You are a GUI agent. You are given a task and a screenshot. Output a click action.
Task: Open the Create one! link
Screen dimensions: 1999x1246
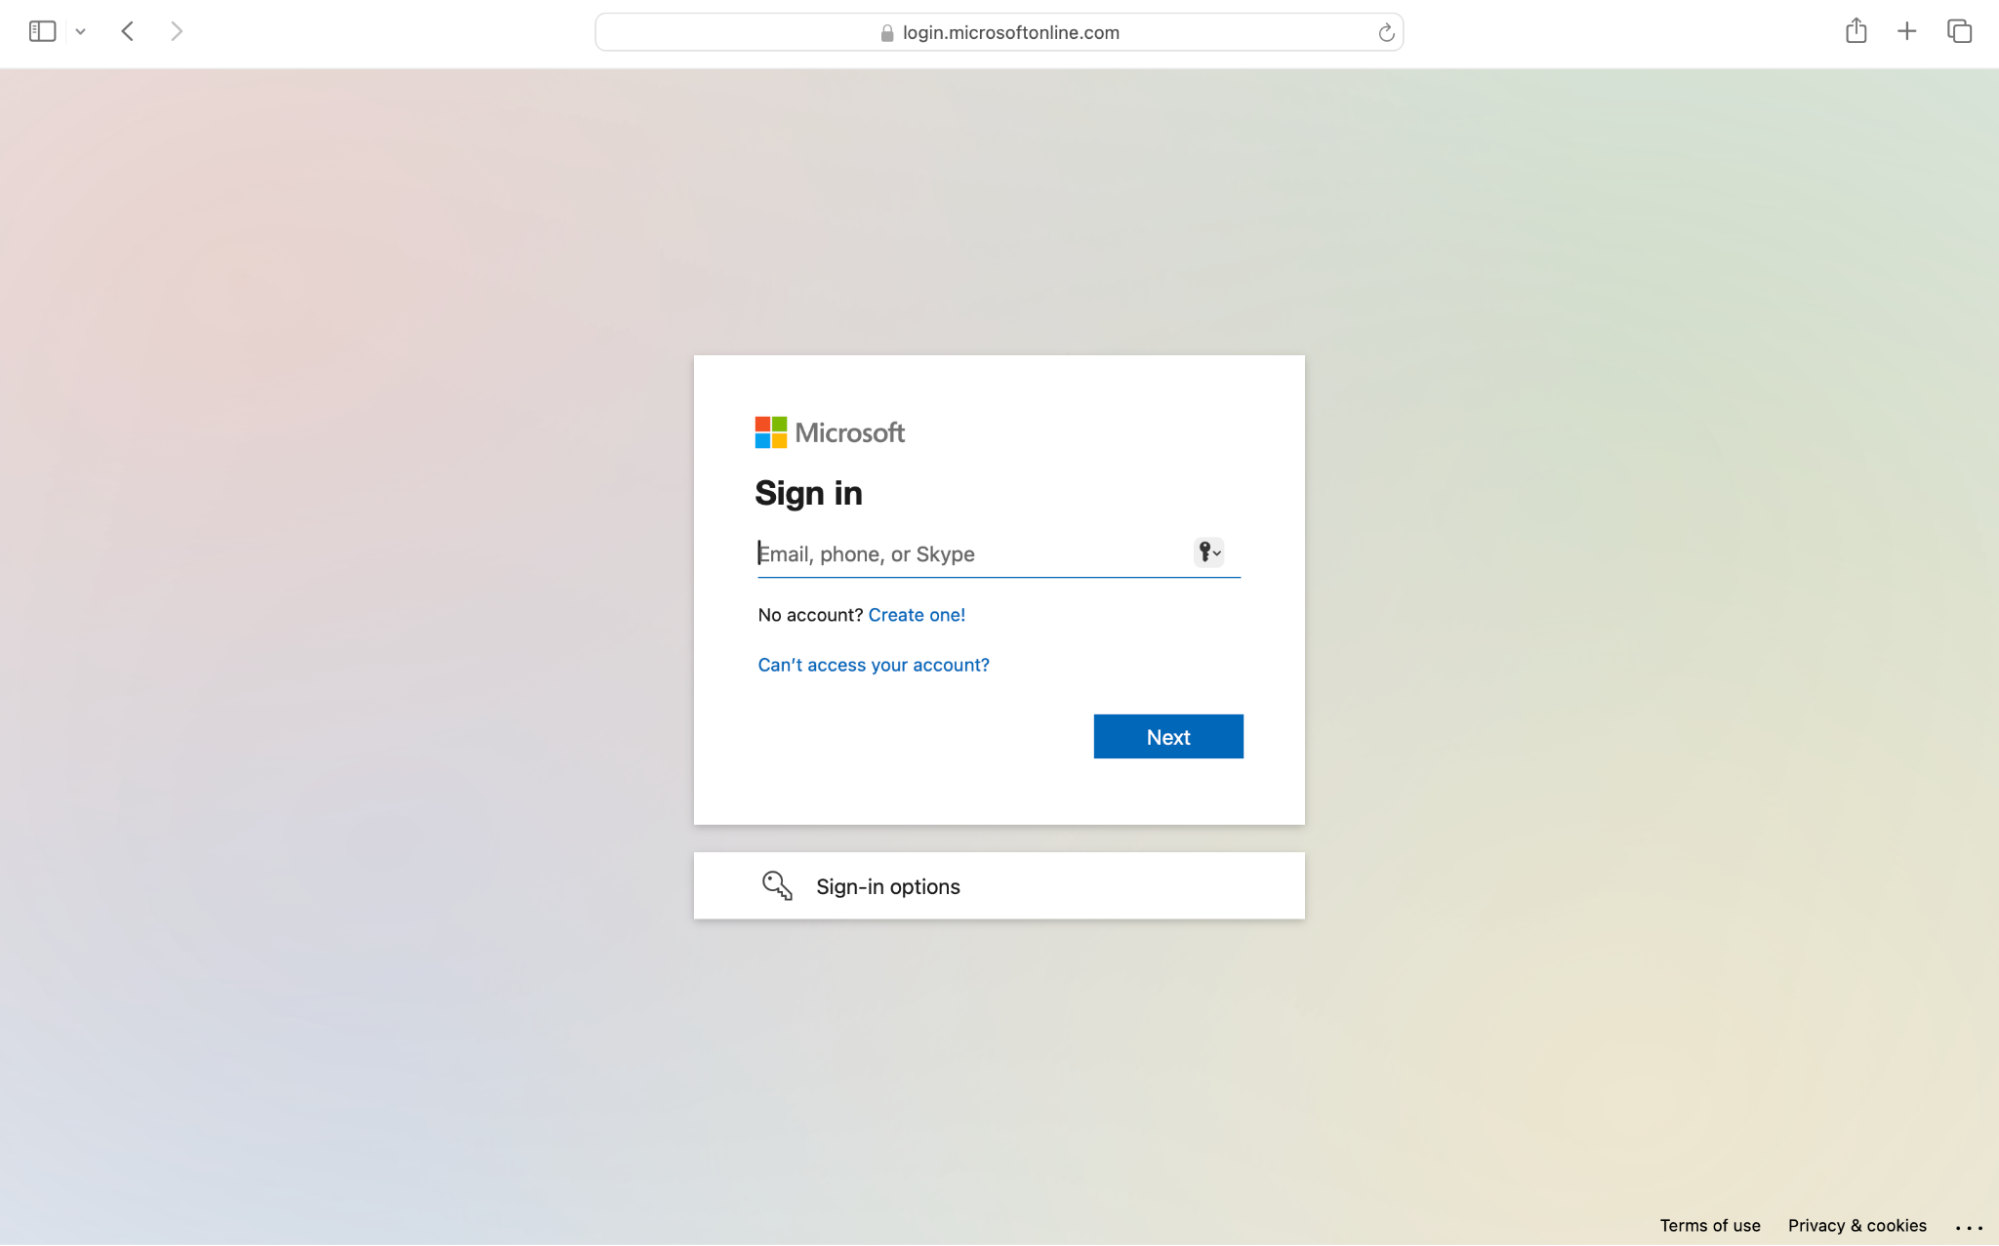tap(916, 614)
